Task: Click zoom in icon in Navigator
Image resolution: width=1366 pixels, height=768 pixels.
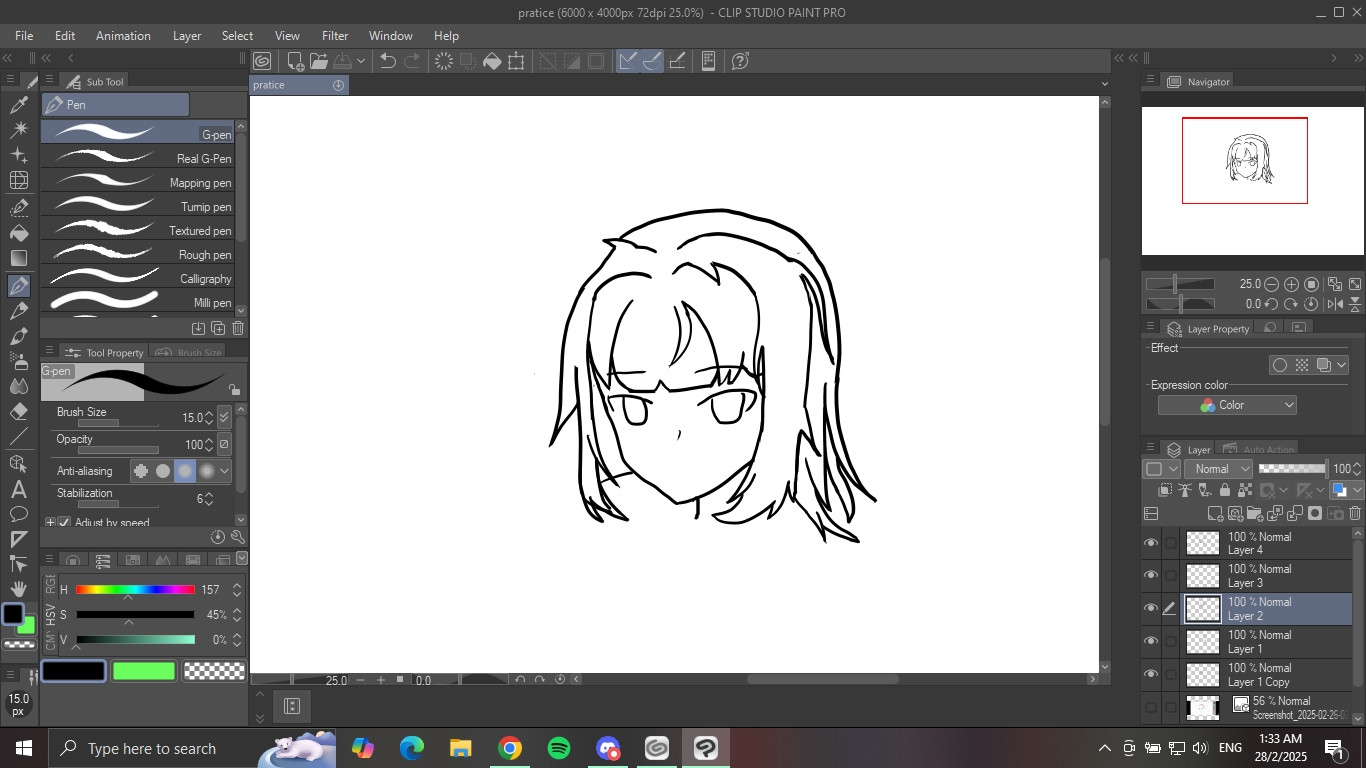Action: tap(1291, 284)
